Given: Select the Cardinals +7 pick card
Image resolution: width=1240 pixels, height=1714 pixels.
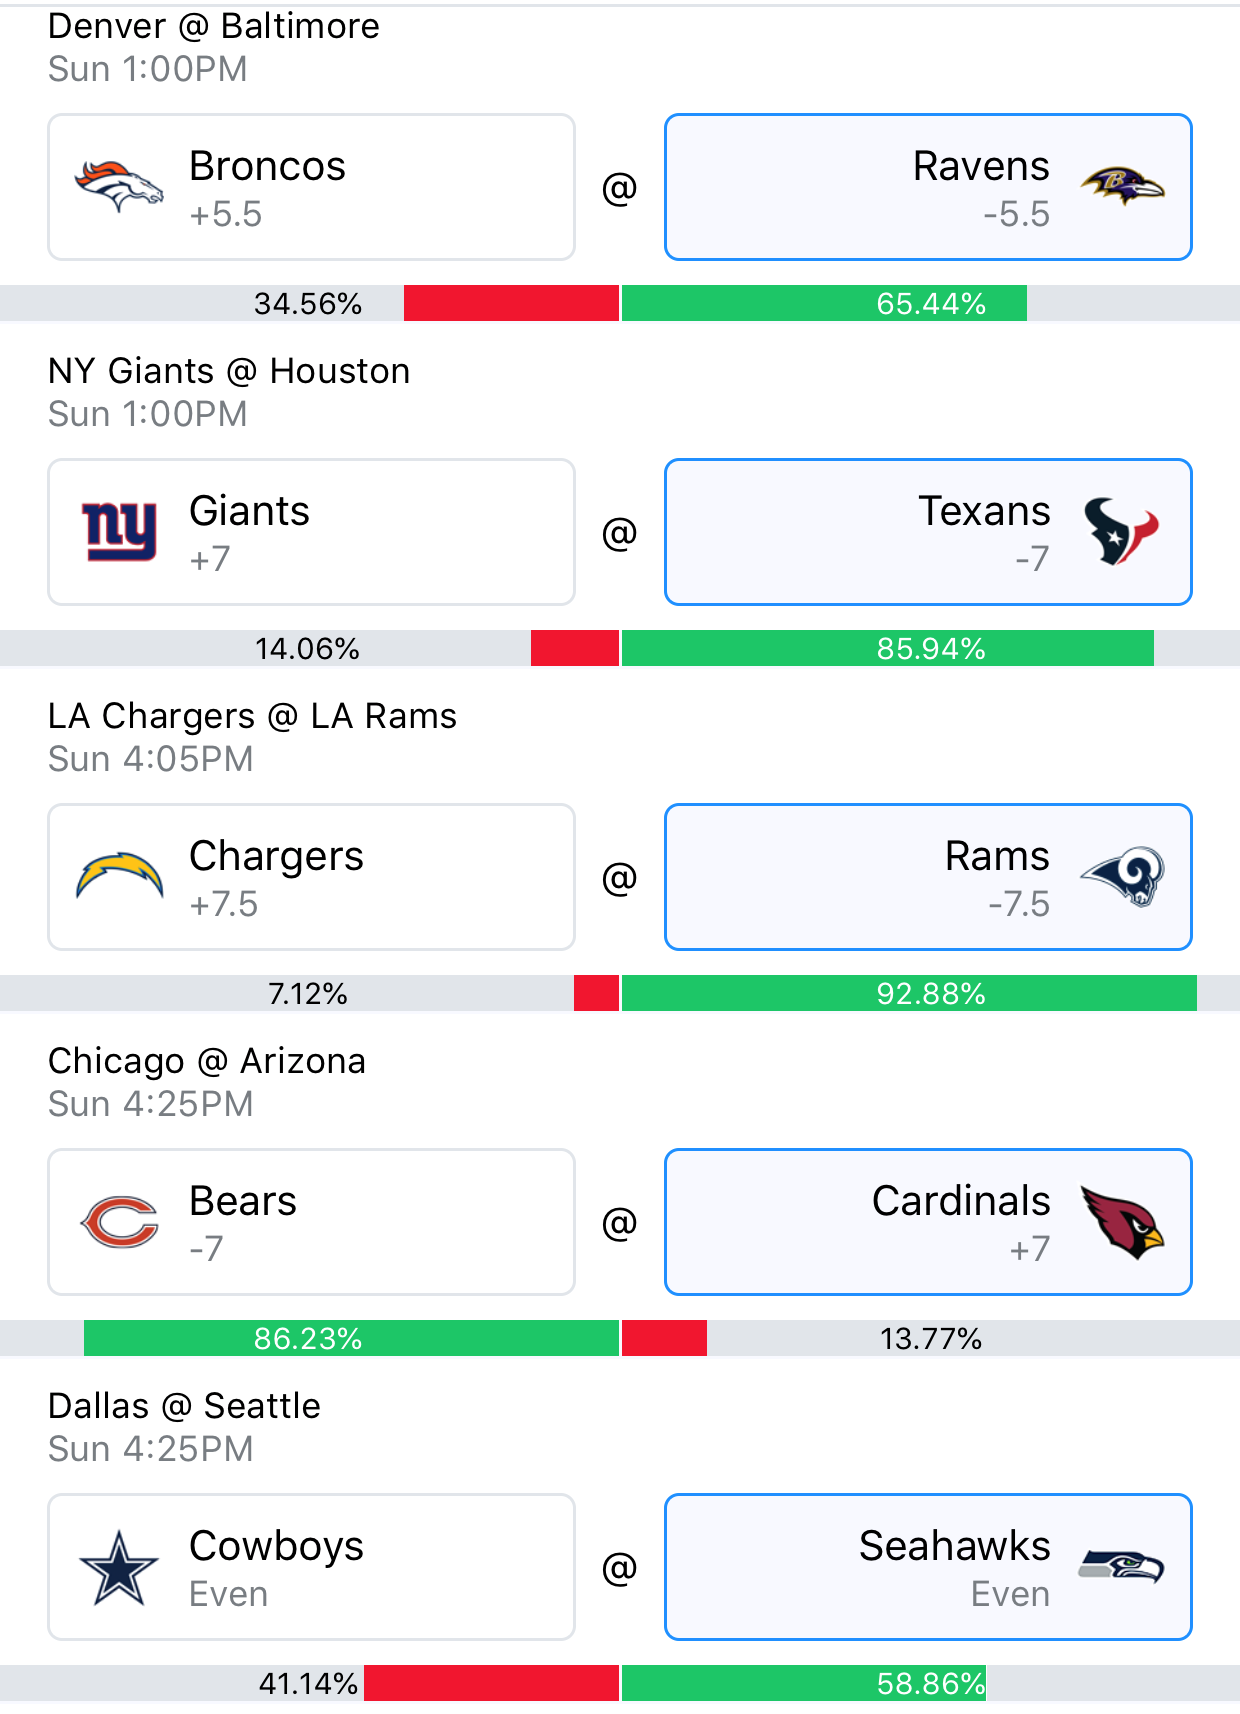Looking at the screenshot, I should coord(928,1222).
